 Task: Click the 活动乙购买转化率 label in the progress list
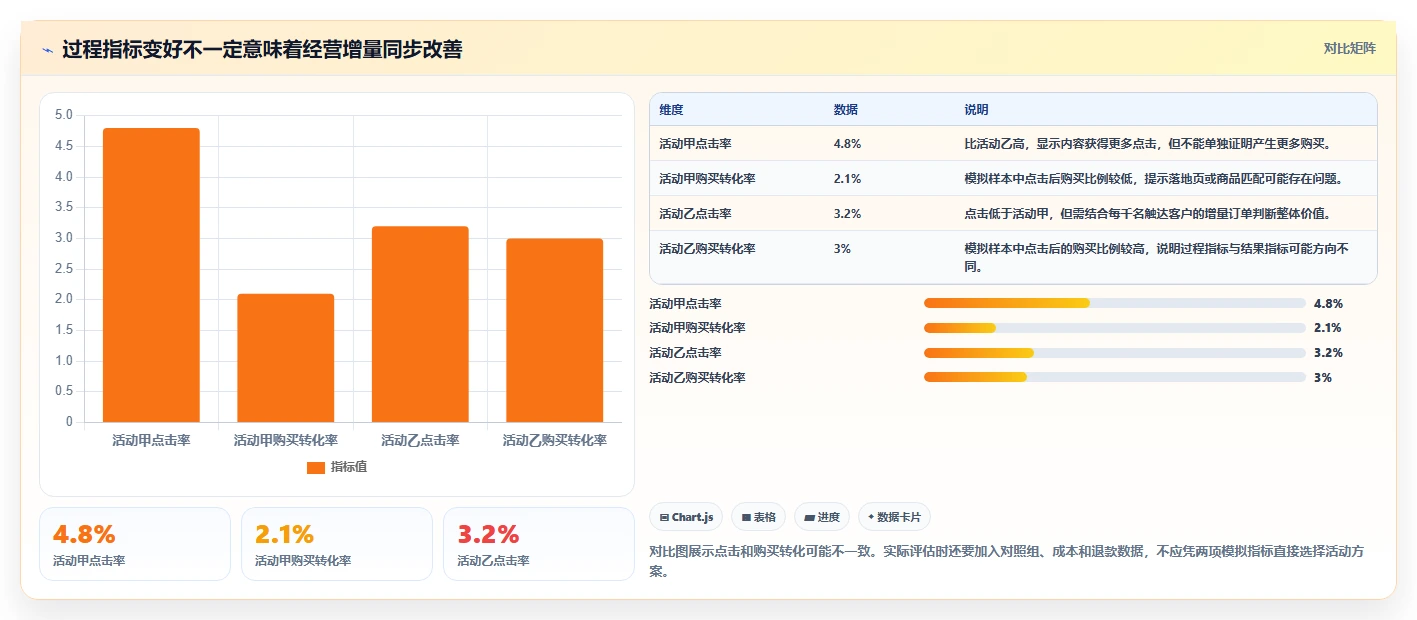tap(697, 377)
